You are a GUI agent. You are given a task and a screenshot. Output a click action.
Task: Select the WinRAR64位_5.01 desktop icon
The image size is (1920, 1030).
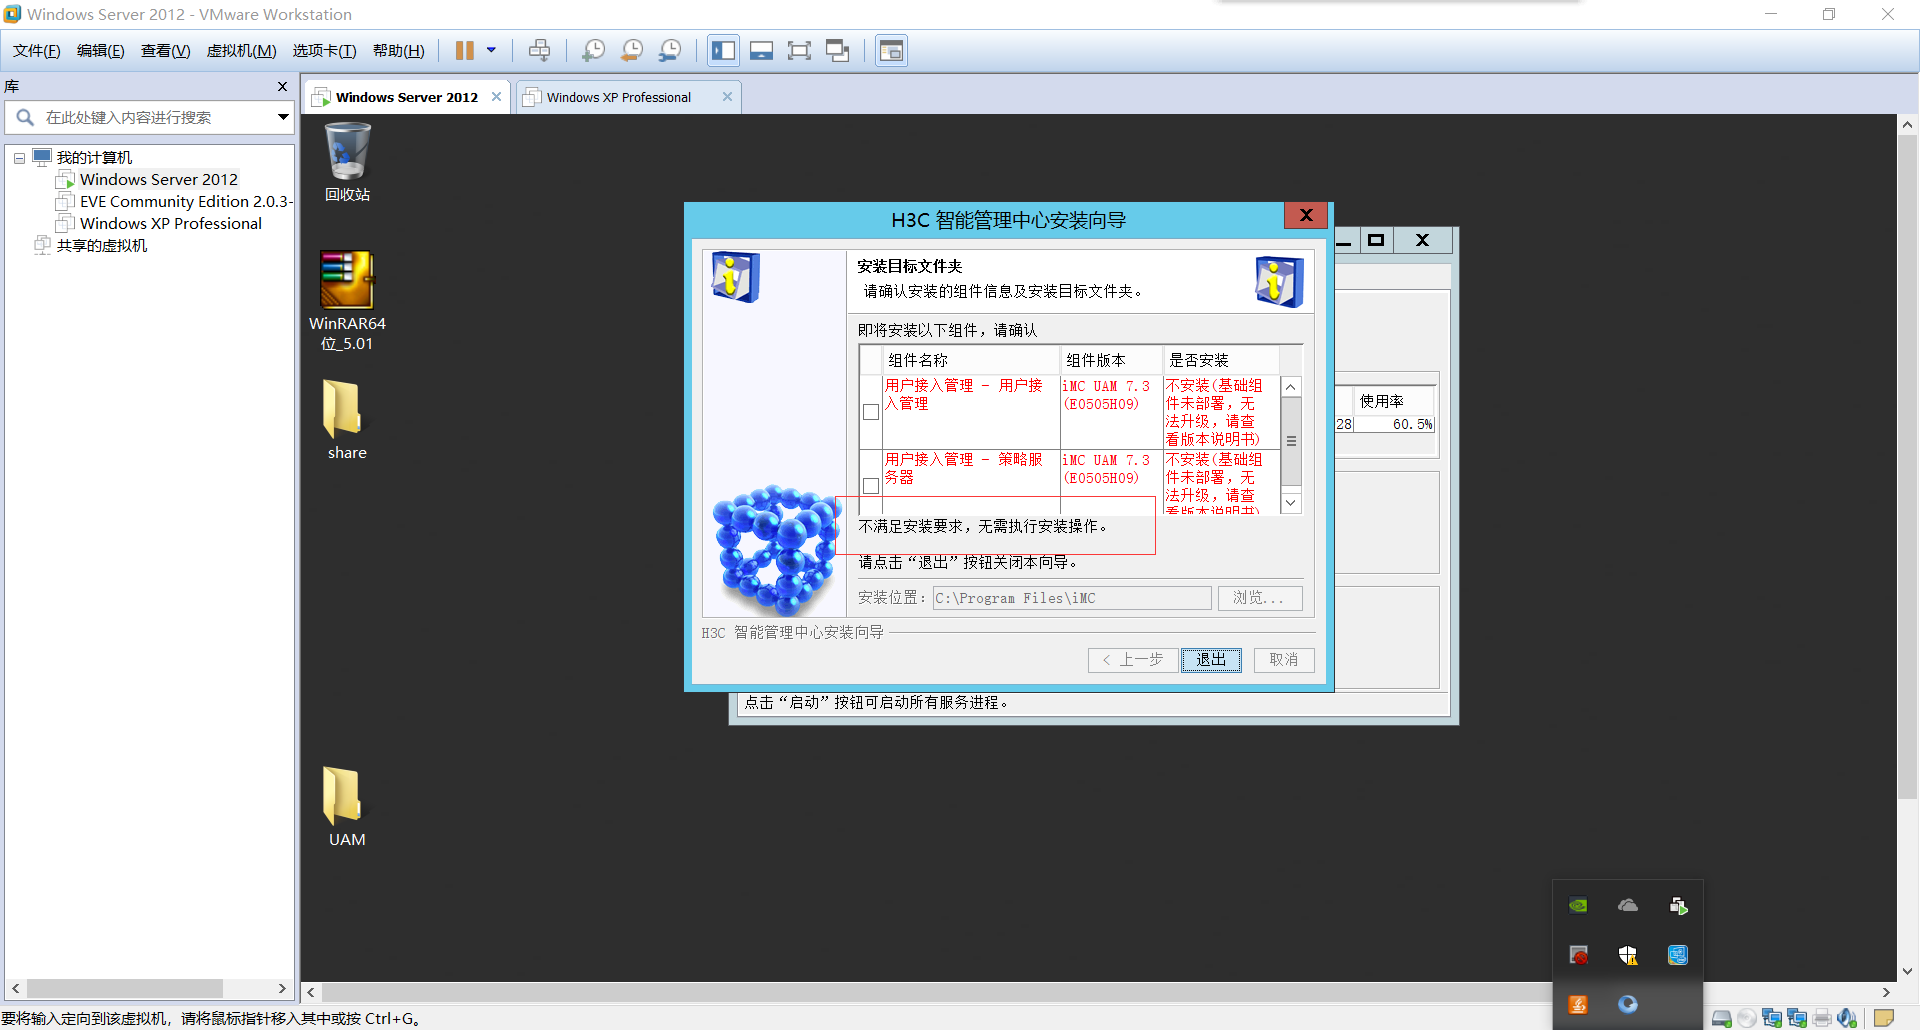point(347,301)
